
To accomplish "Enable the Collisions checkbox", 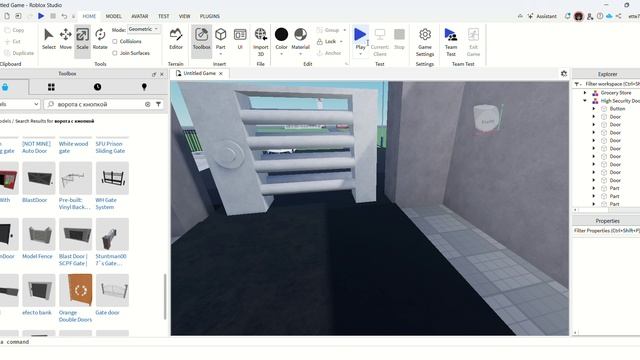I will pyautogui.click(x=115, y=42).
